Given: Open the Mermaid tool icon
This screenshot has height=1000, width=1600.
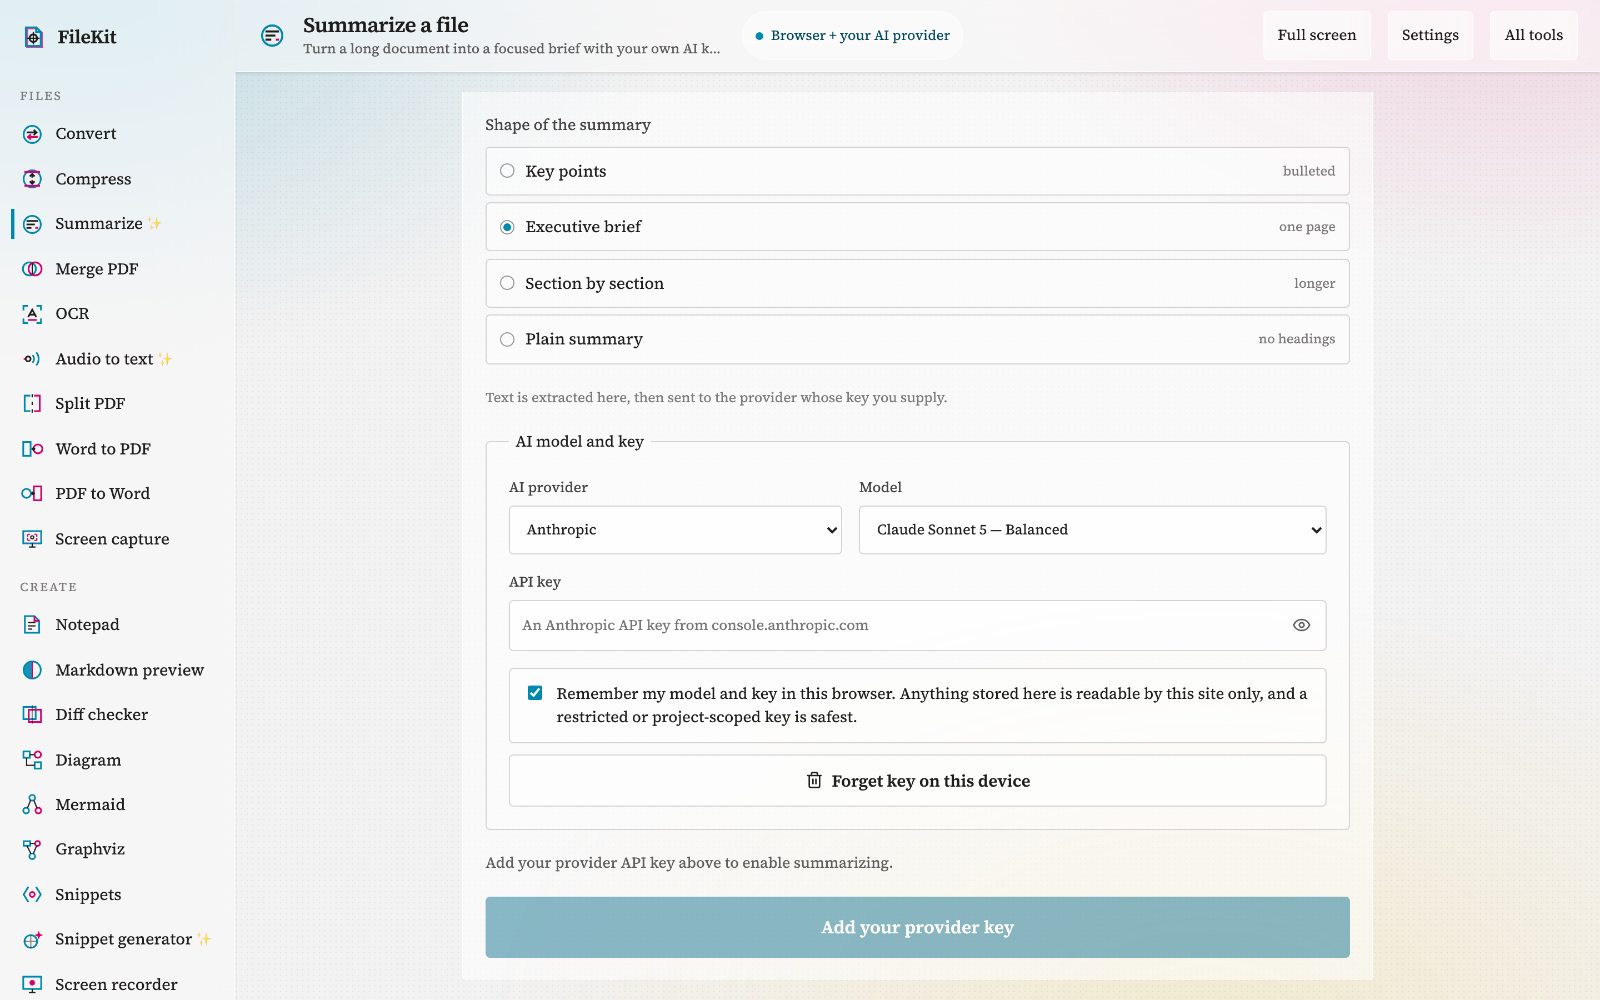Looking at the screenshot, I should (x=32, y=805).
